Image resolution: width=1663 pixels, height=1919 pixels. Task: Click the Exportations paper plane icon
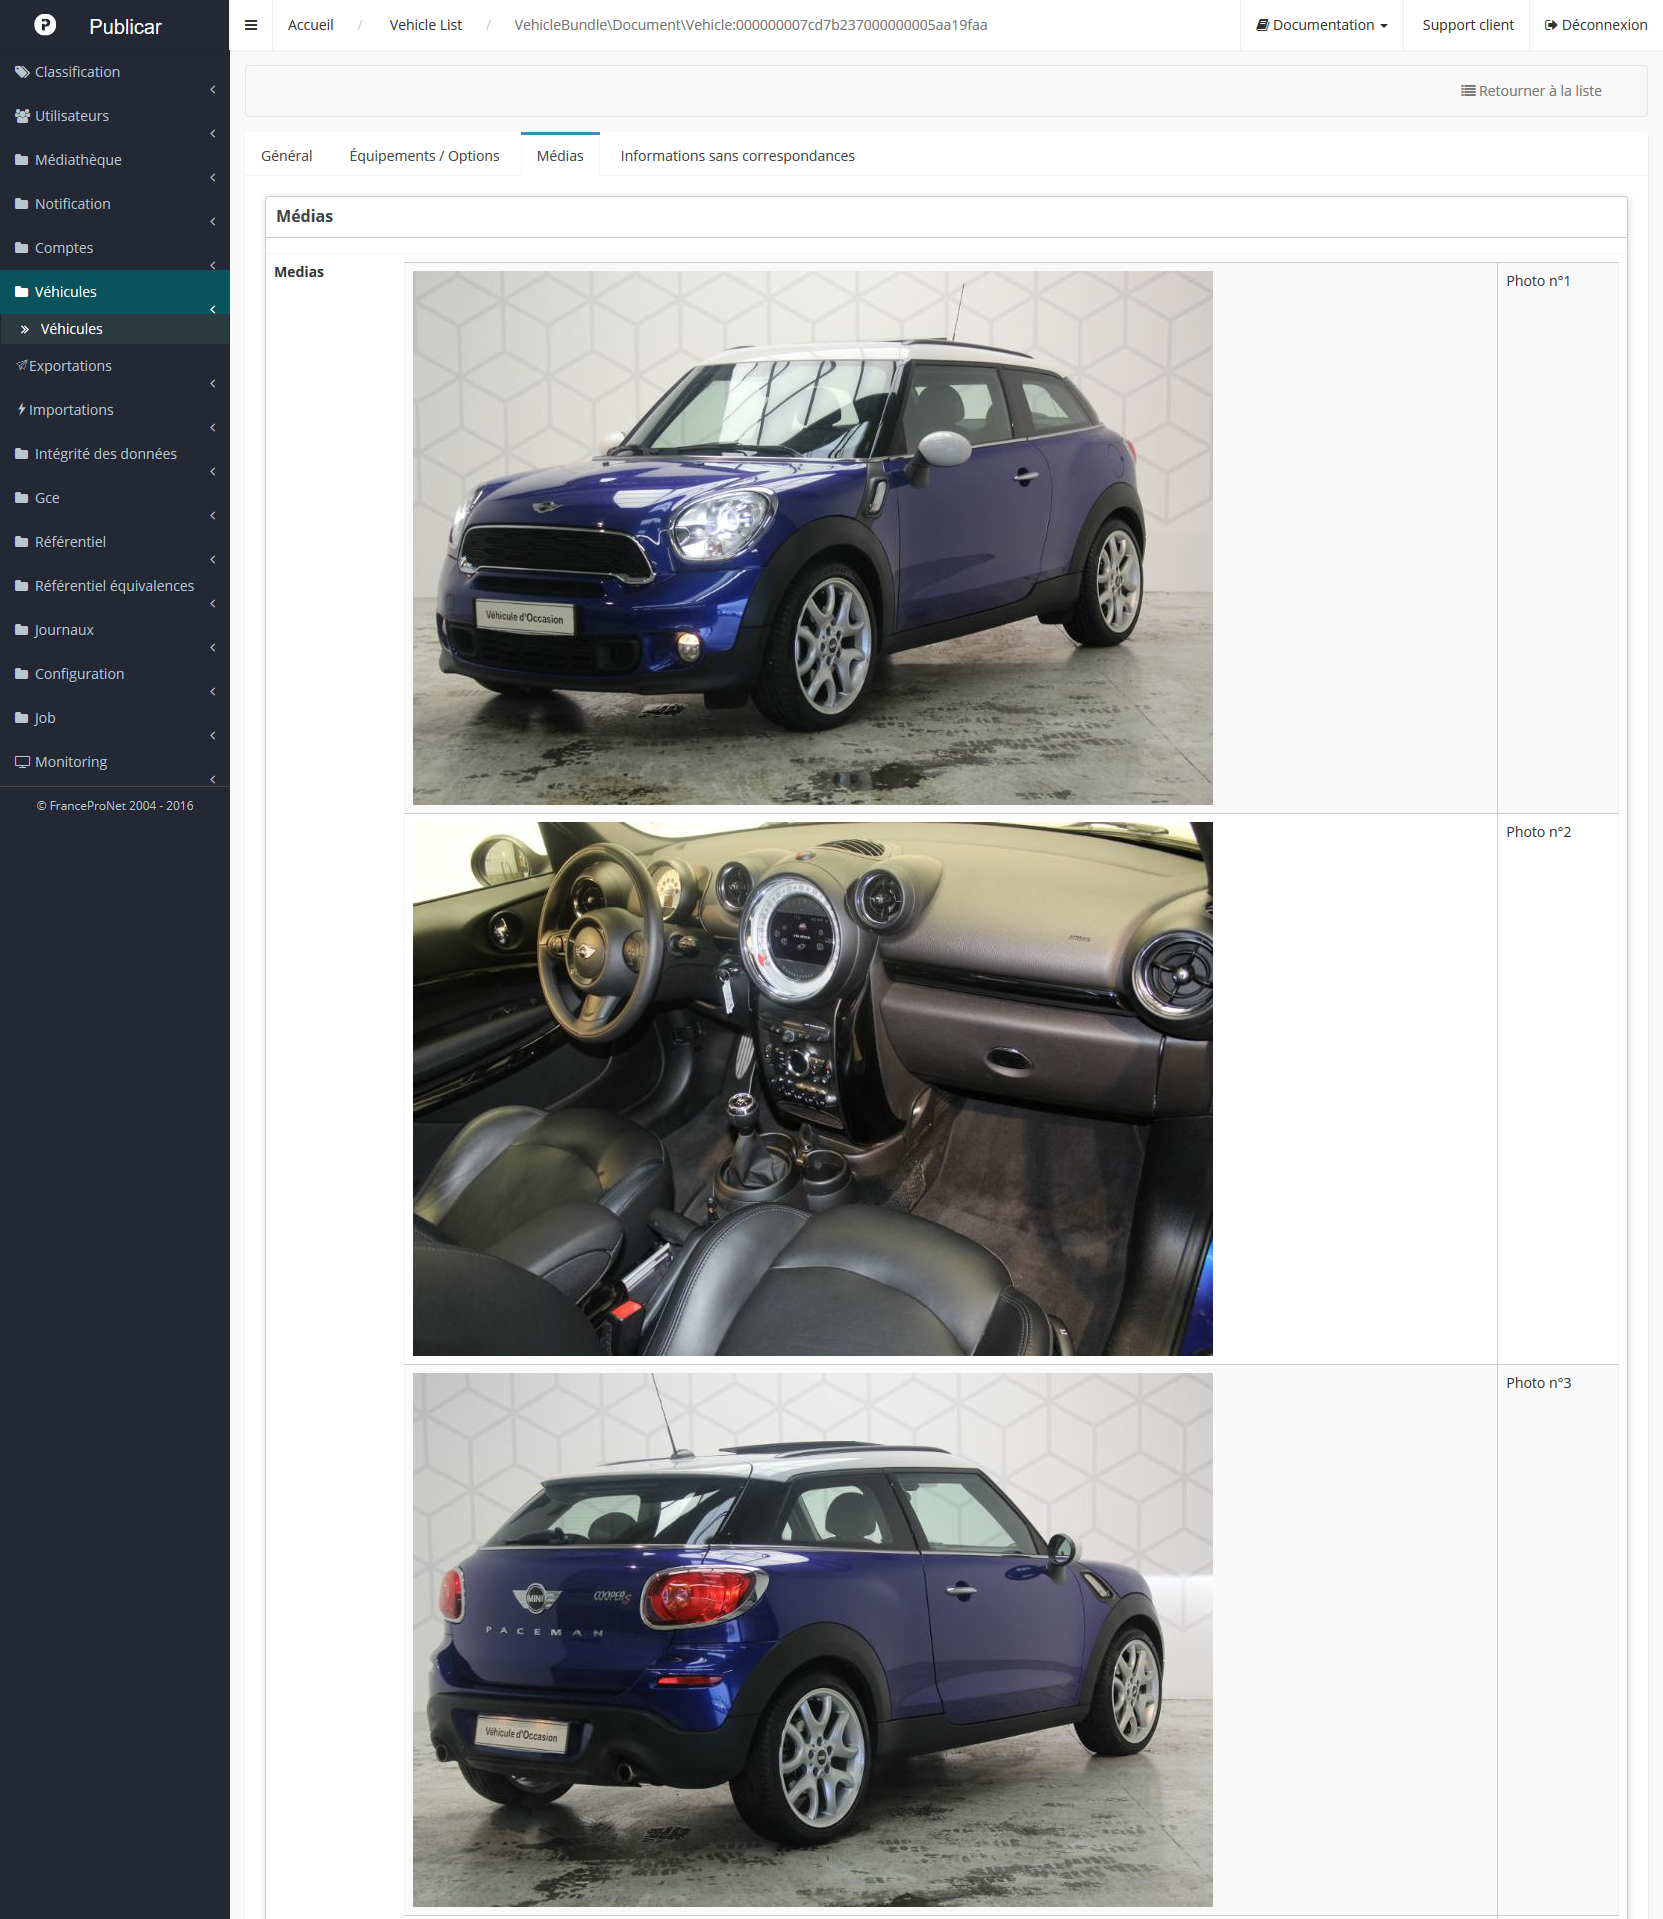pos(22,366)
